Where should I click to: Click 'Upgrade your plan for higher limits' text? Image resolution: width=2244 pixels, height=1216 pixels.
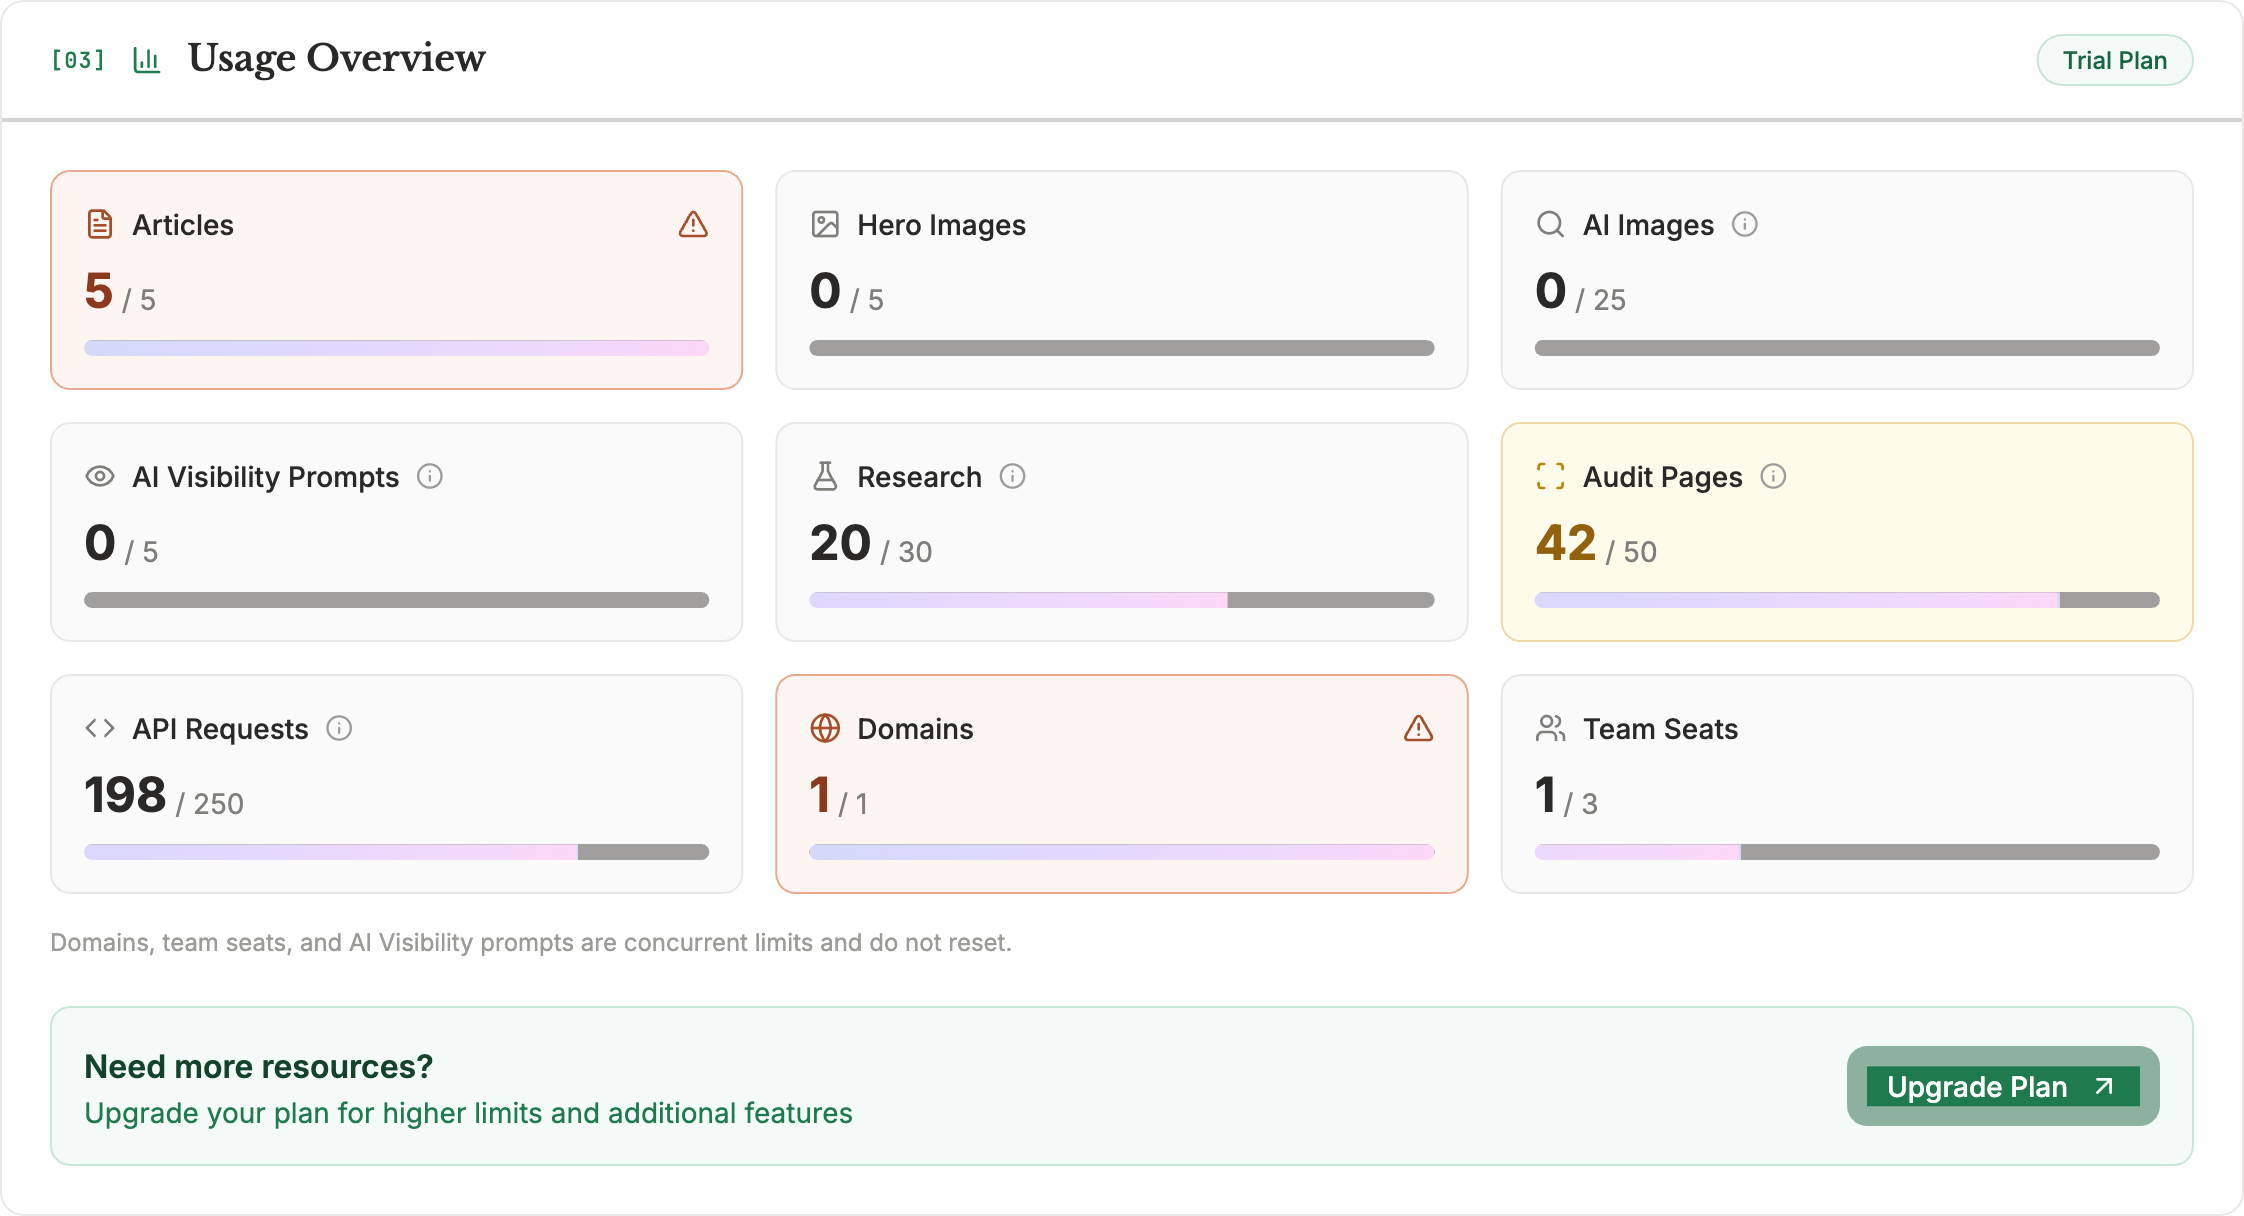pyautogui.click(x=469, y=1113)
